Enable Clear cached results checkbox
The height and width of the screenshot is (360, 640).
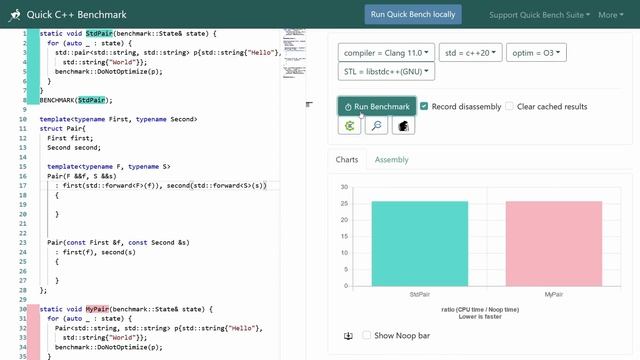pos(509,106)
